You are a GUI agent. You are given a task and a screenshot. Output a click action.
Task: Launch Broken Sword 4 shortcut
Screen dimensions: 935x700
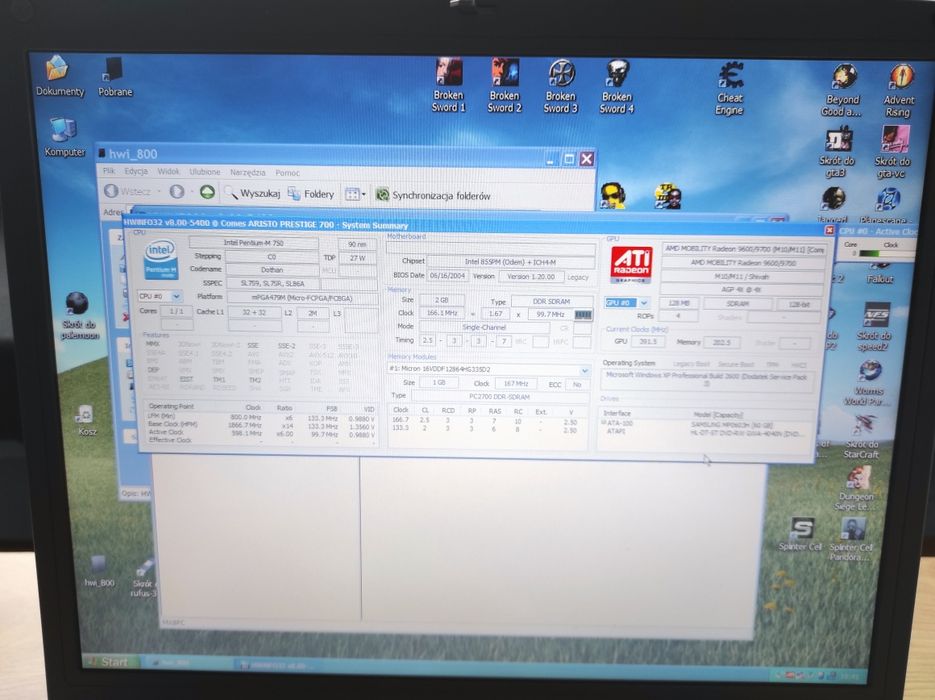click(617, 86)
